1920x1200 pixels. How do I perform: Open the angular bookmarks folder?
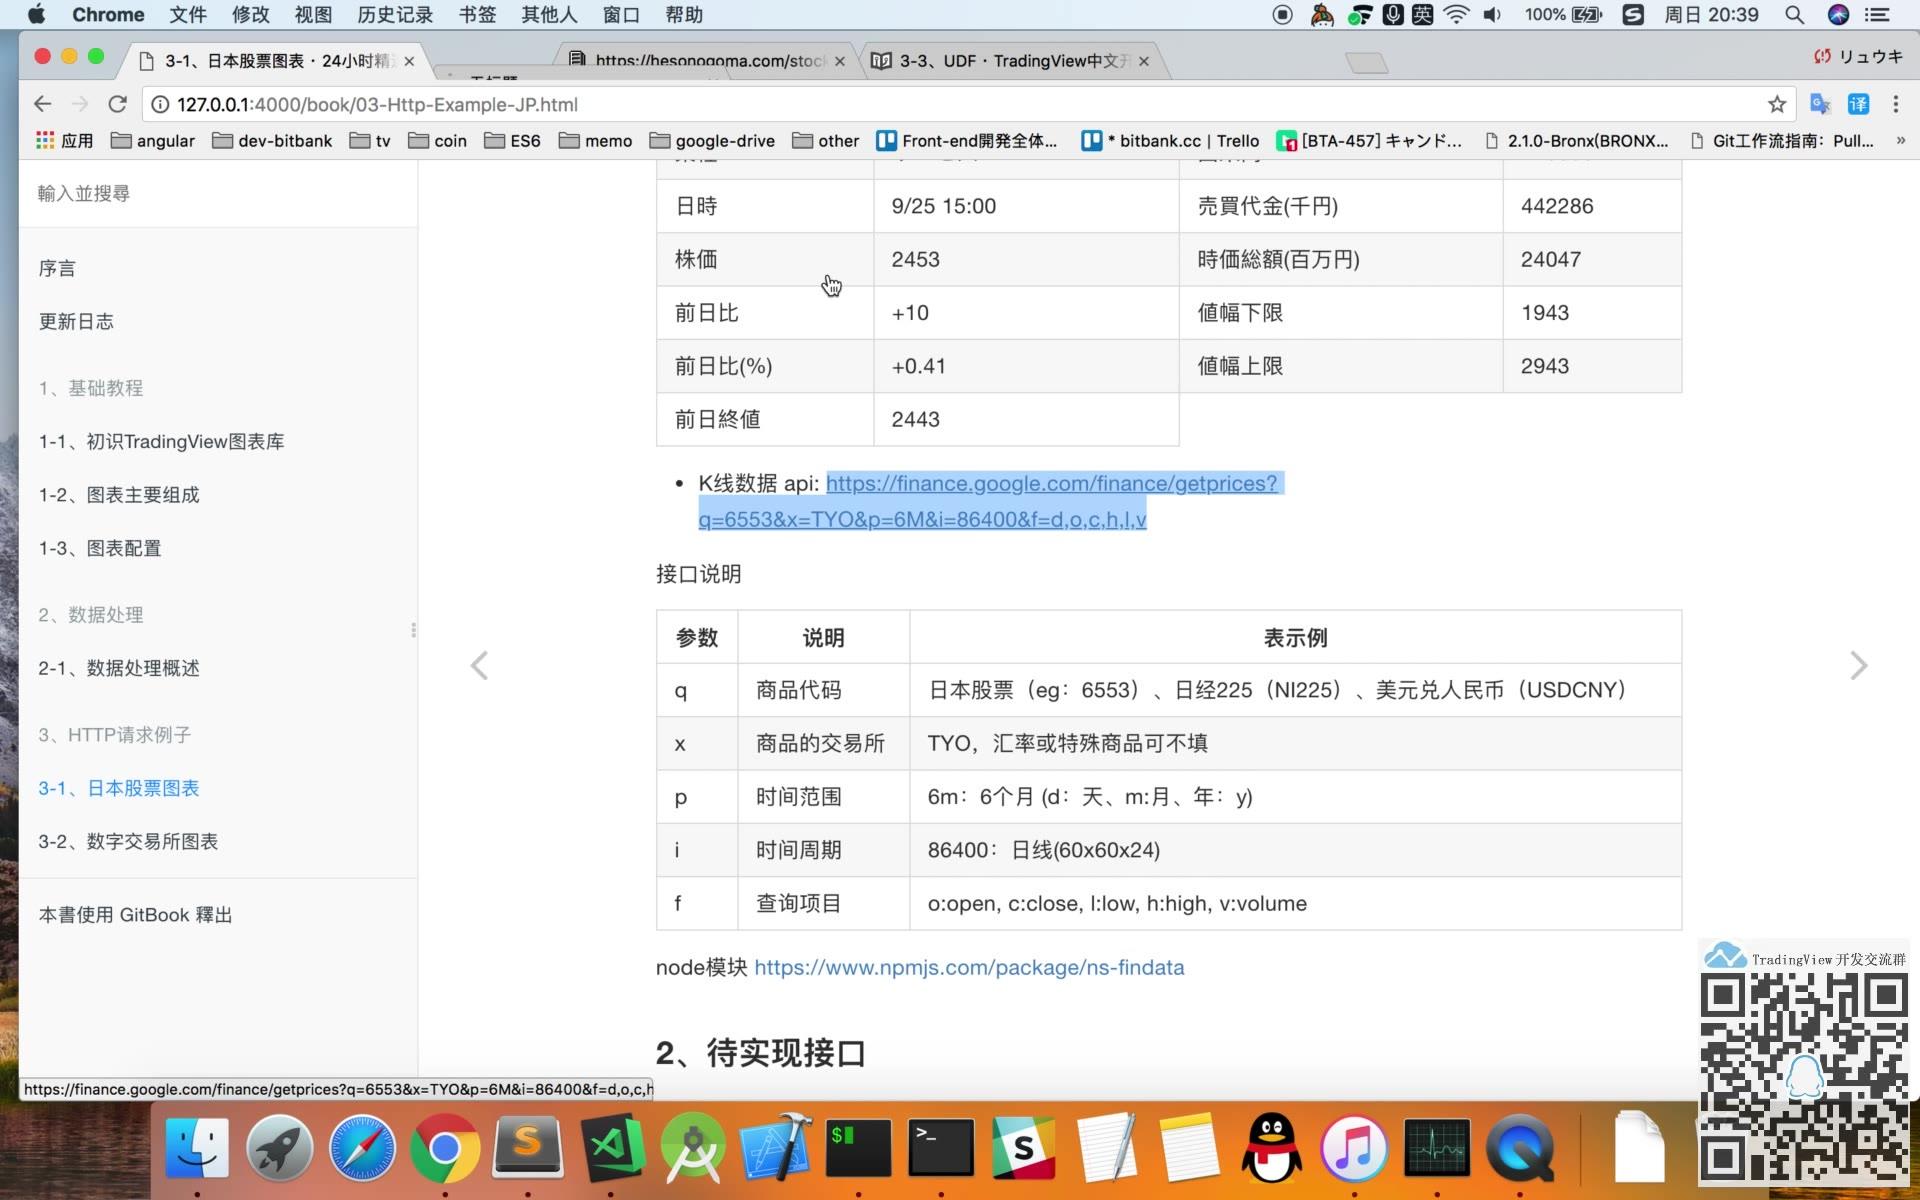pos(152,141)
